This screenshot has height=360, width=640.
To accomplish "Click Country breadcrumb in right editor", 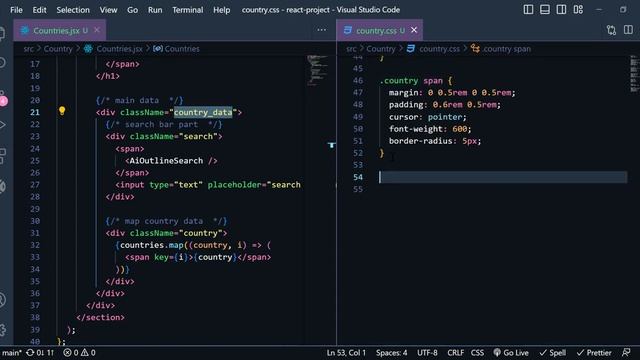I will (x=380, y=49).
